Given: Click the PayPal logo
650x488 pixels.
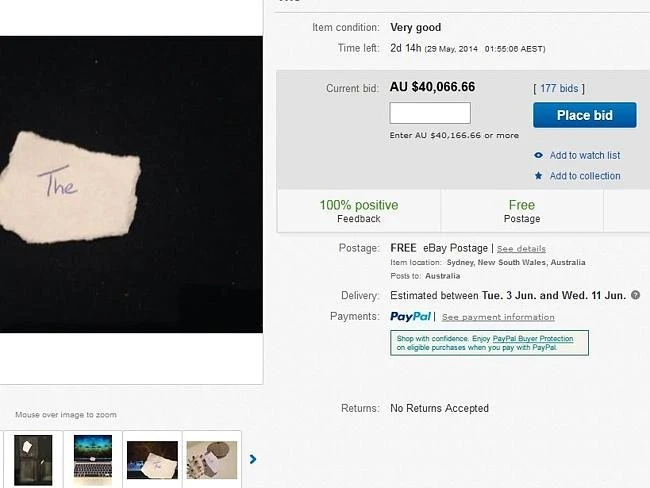Looking at the screenshot, I should [x=410, y=317].
